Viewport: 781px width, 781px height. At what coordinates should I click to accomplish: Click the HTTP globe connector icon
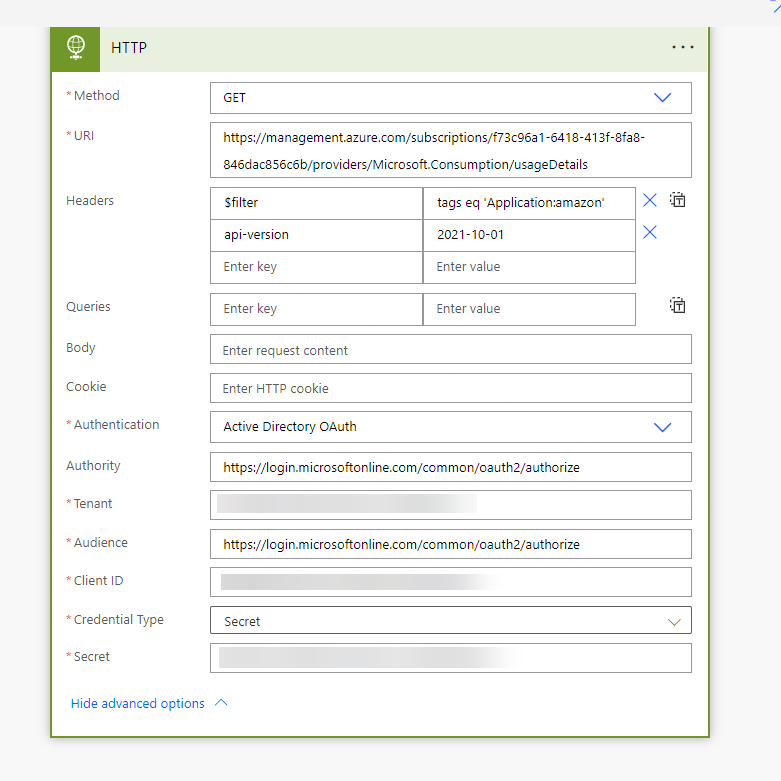click(75, 48)
